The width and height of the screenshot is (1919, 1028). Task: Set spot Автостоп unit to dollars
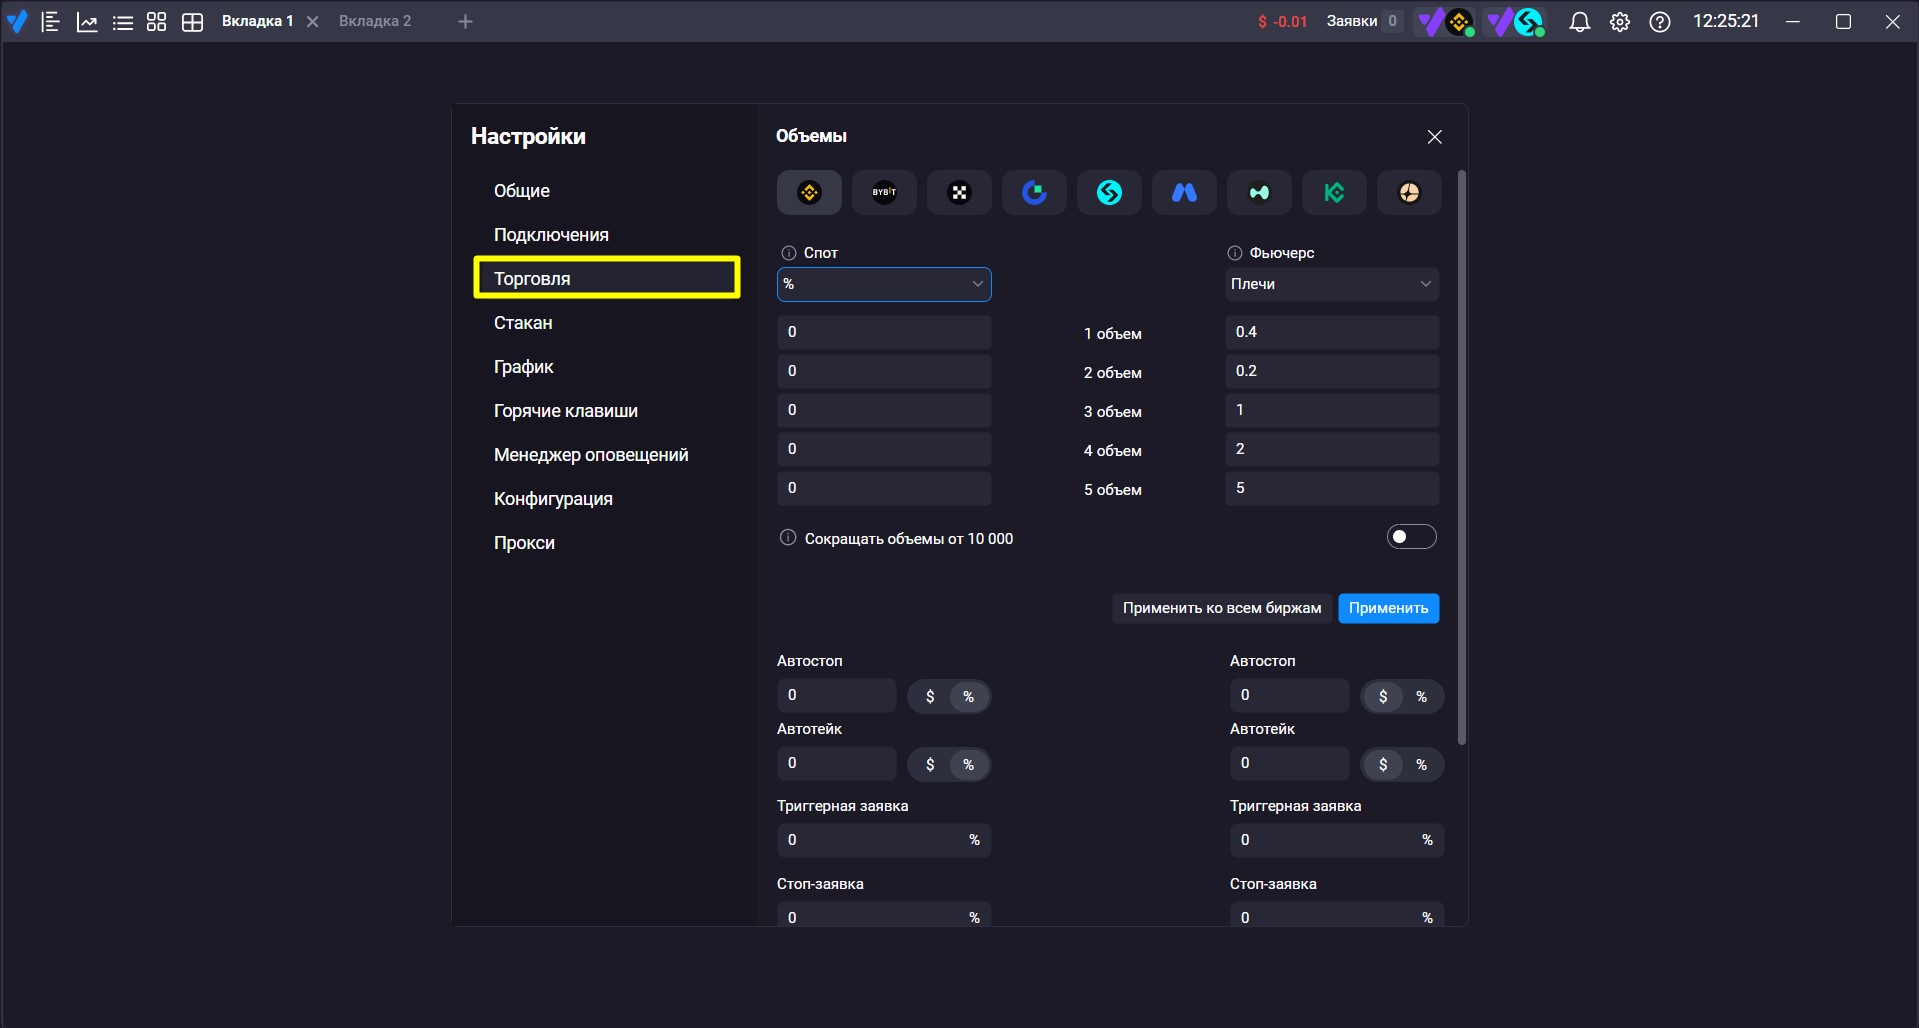[x=930, y=697]
